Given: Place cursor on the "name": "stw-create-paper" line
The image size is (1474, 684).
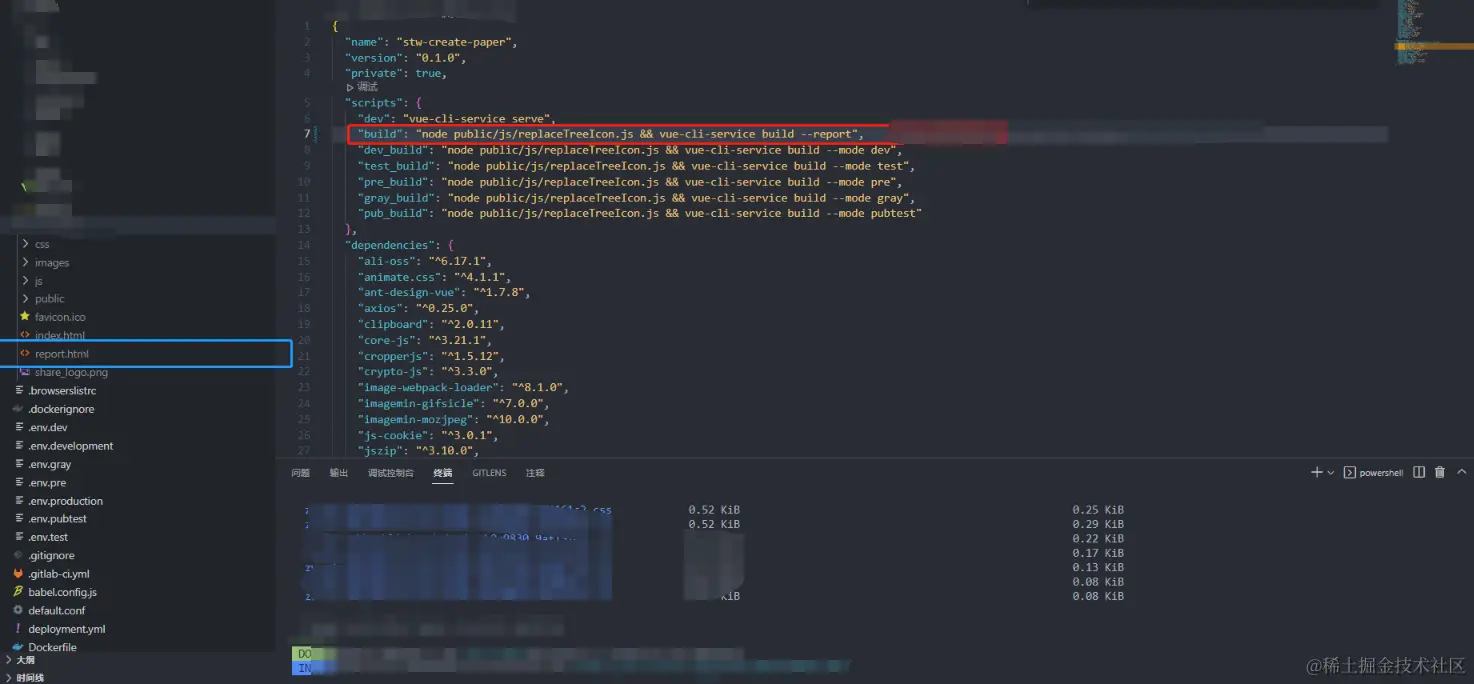Looking at the screenshot, I should click(431, 42).
